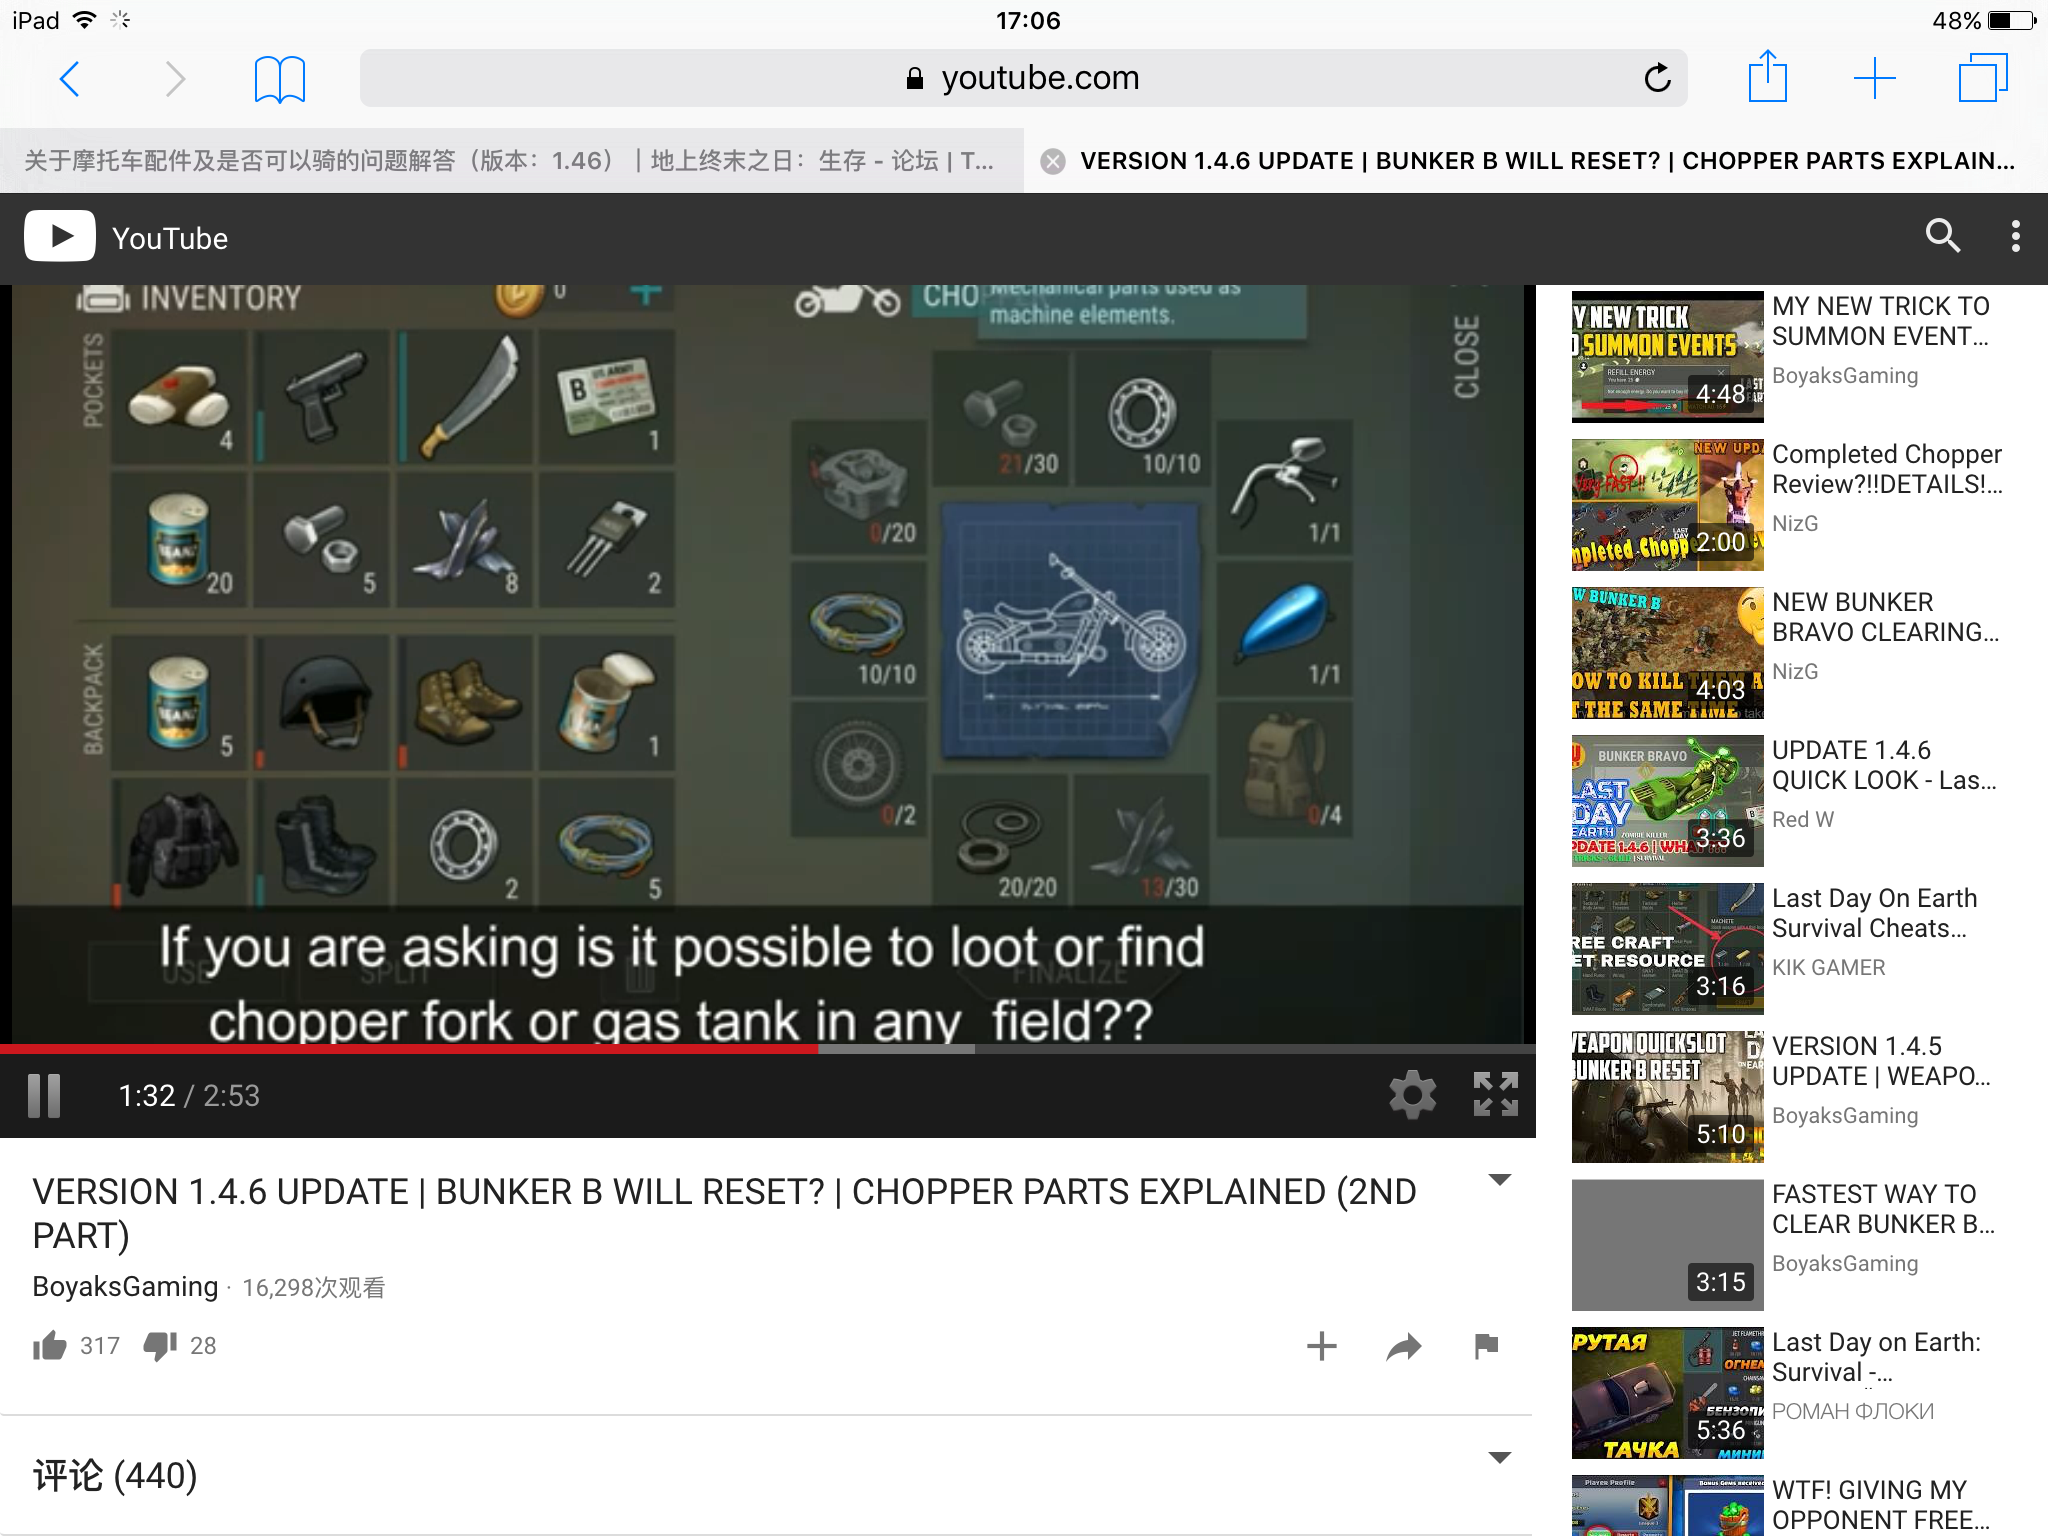Tap the 28 dislikes count
The image size is (2048, 1536).
(203, 1346)
